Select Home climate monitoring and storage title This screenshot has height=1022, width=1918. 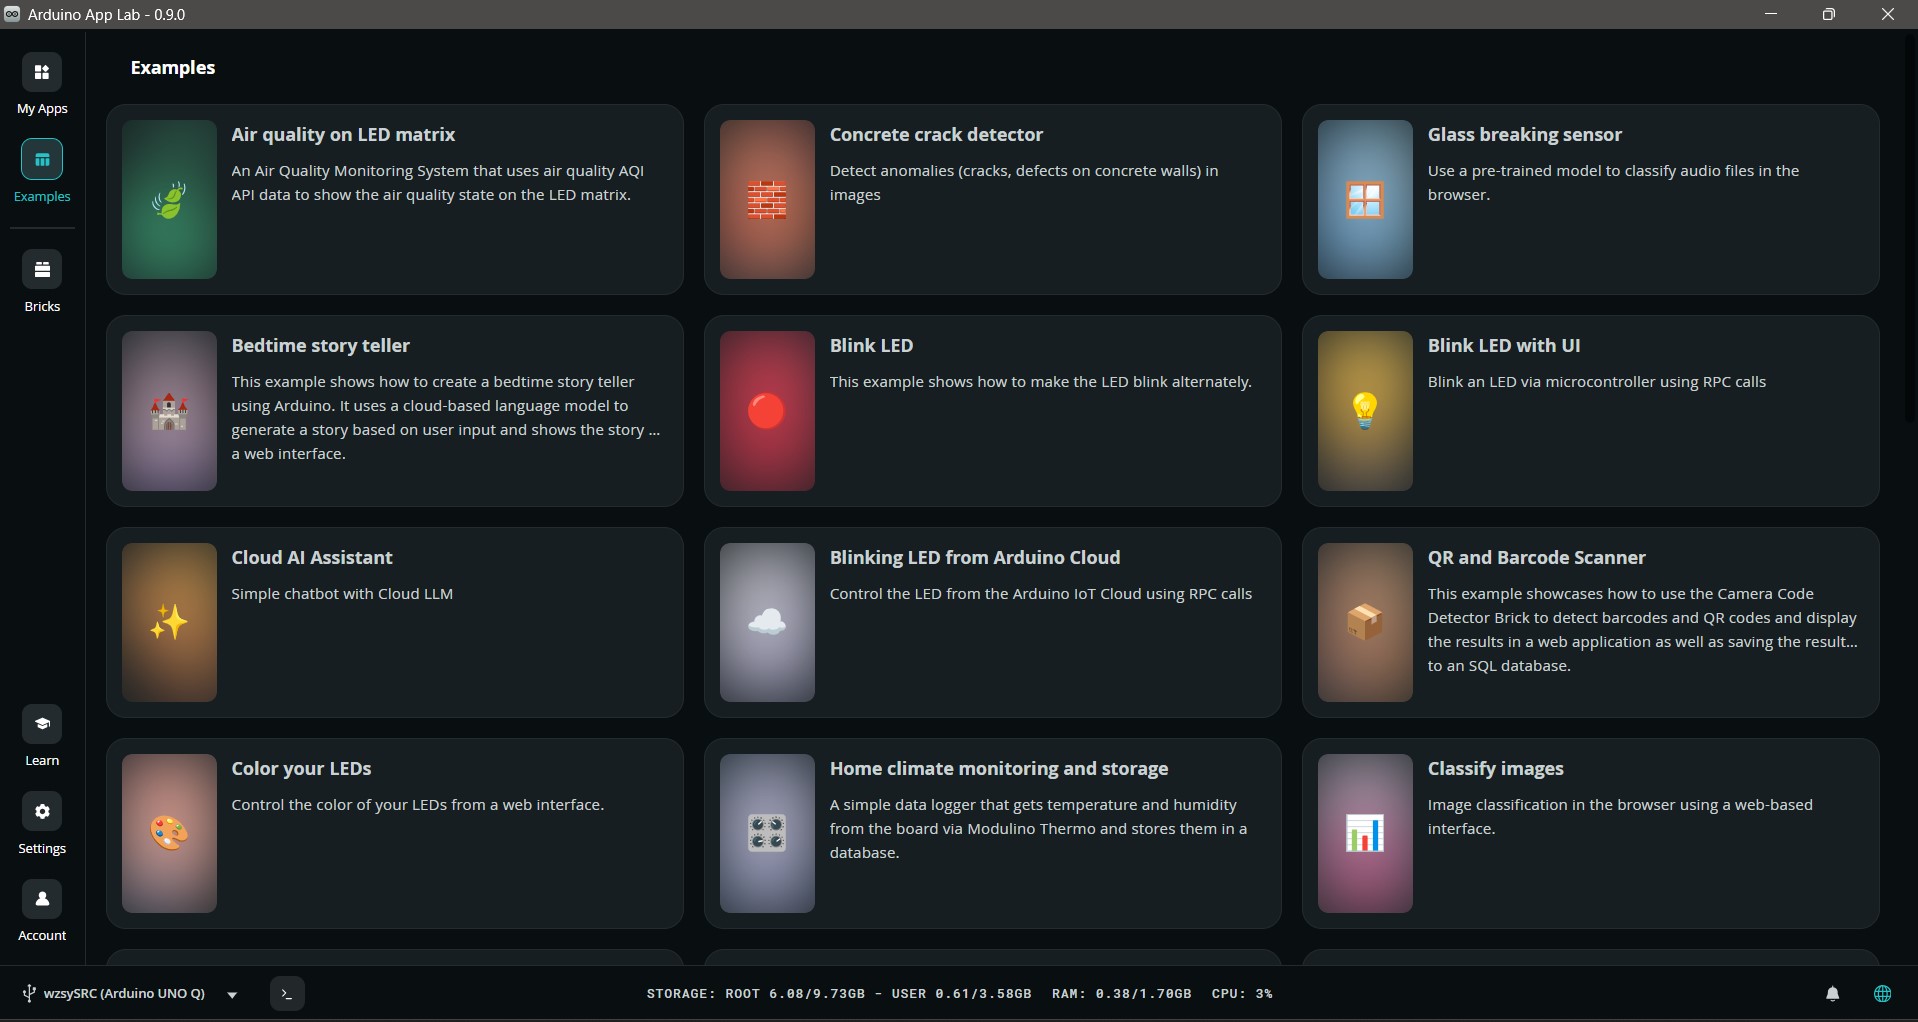999,769
